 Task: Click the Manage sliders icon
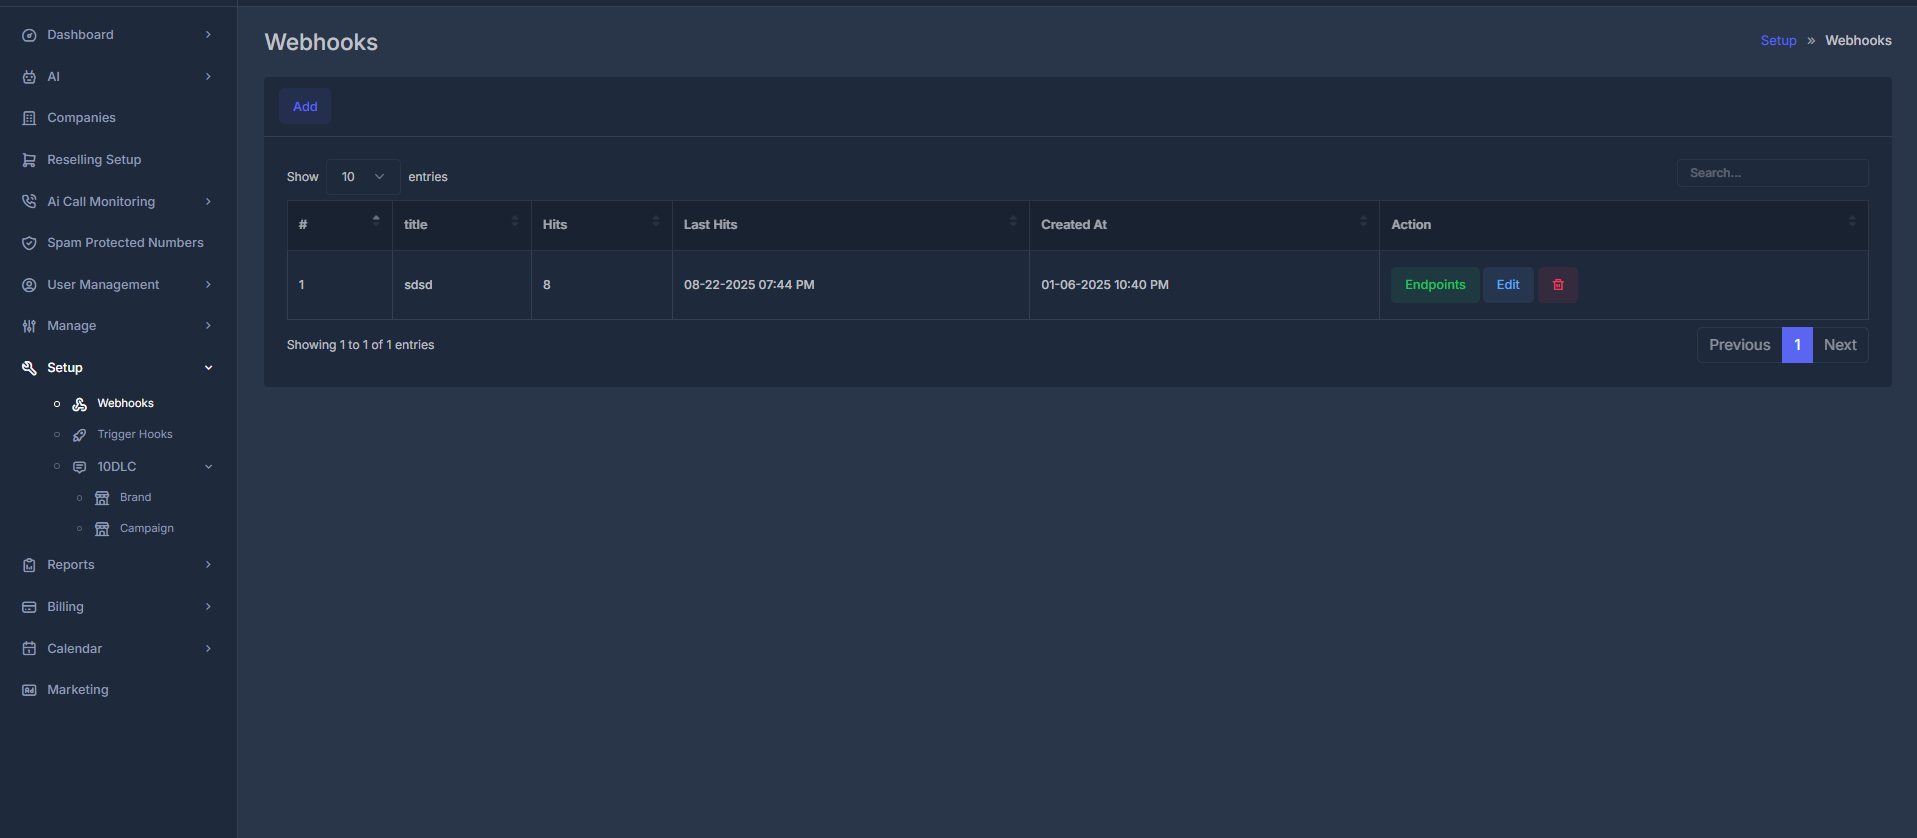click(29, 326)
